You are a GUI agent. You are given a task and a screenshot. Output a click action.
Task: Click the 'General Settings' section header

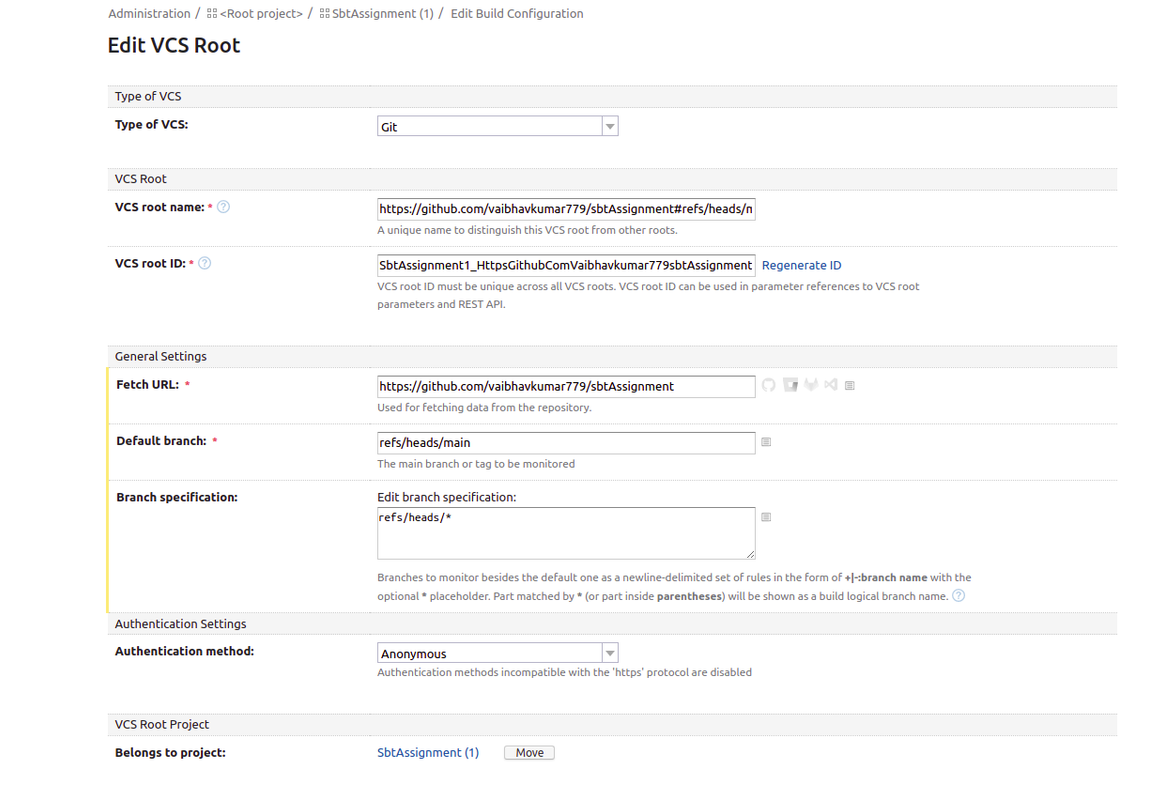(x=160, y=356)
